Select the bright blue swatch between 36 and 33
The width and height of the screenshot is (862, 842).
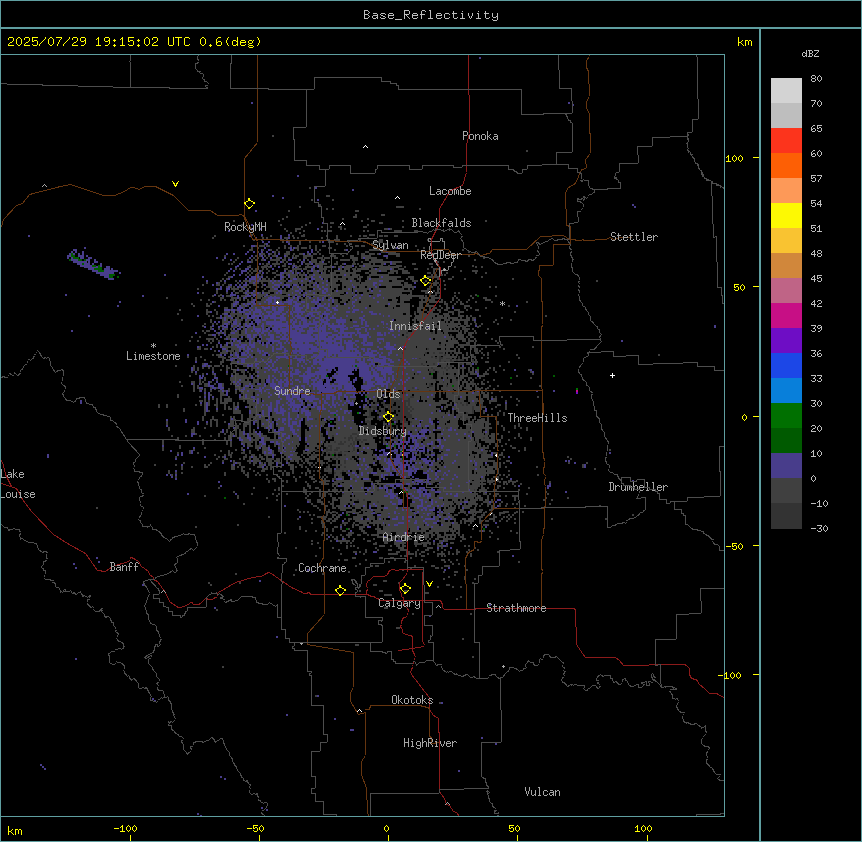(x=786, y=365)
